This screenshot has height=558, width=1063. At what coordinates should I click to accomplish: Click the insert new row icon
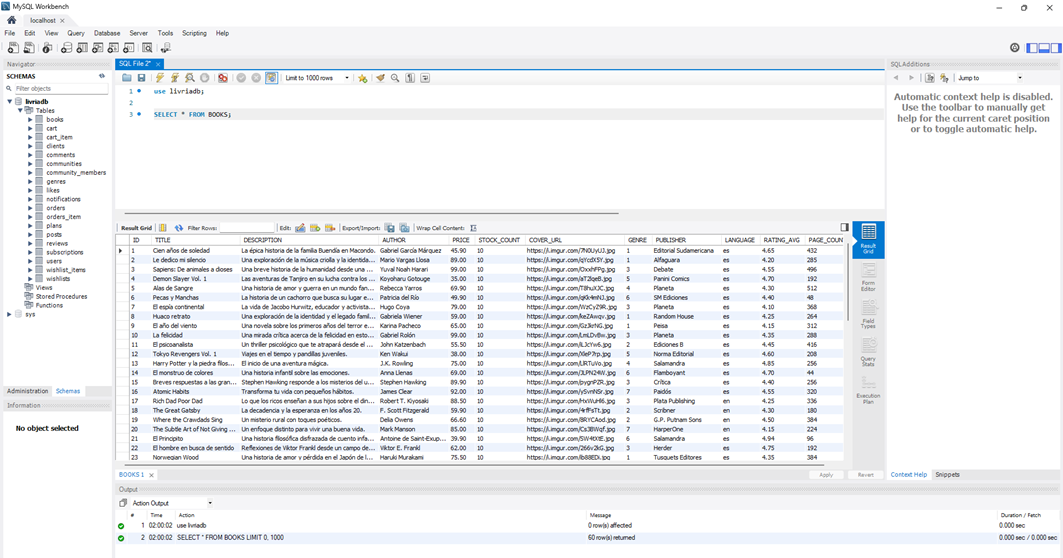pos(315,228)
